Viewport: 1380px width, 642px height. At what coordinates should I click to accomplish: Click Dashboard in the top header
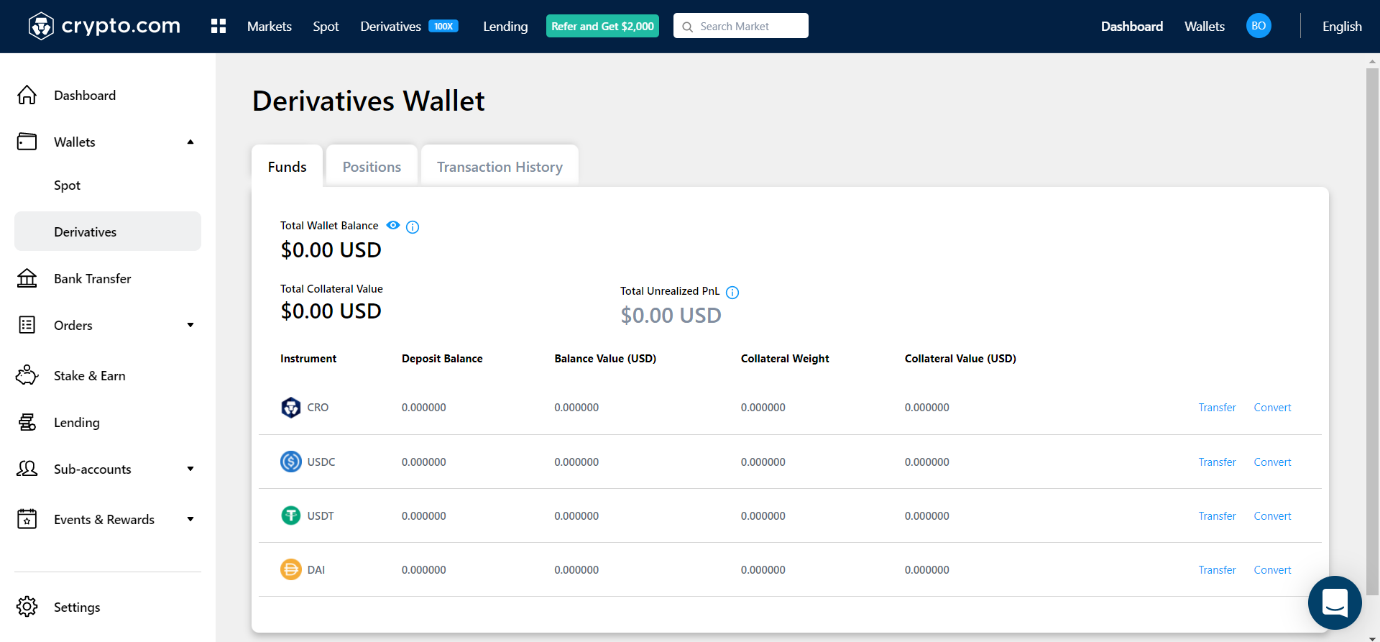pos(1132,26)
